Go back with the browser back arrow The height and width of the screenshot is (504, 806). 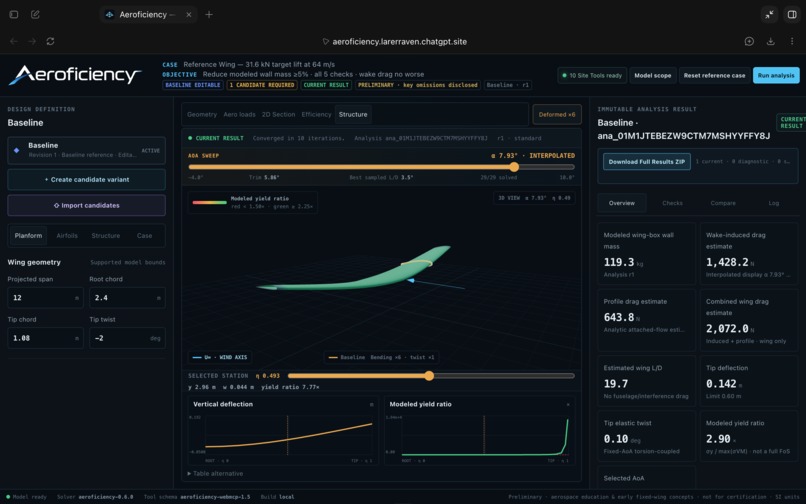[14, 41]
